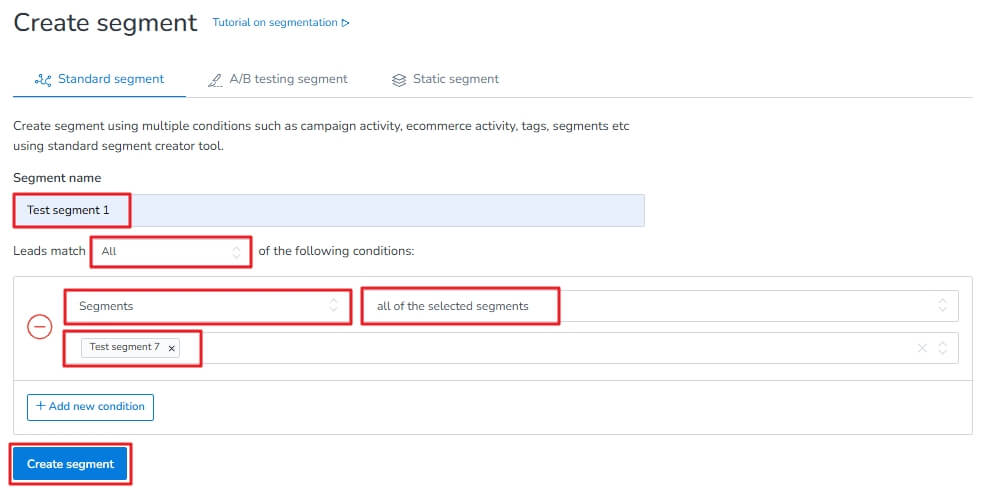Screen dimensions: 983x491
Task: Click the Standard segment tab's network icon
Action: pos(43,80)
